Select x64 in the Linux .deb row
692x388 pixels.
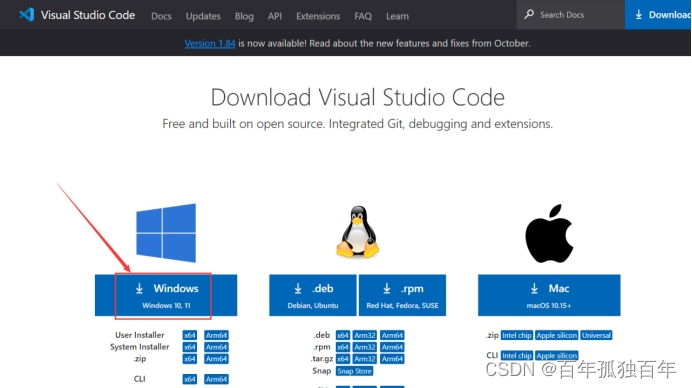pyautogui.click(x=343, y=335)
